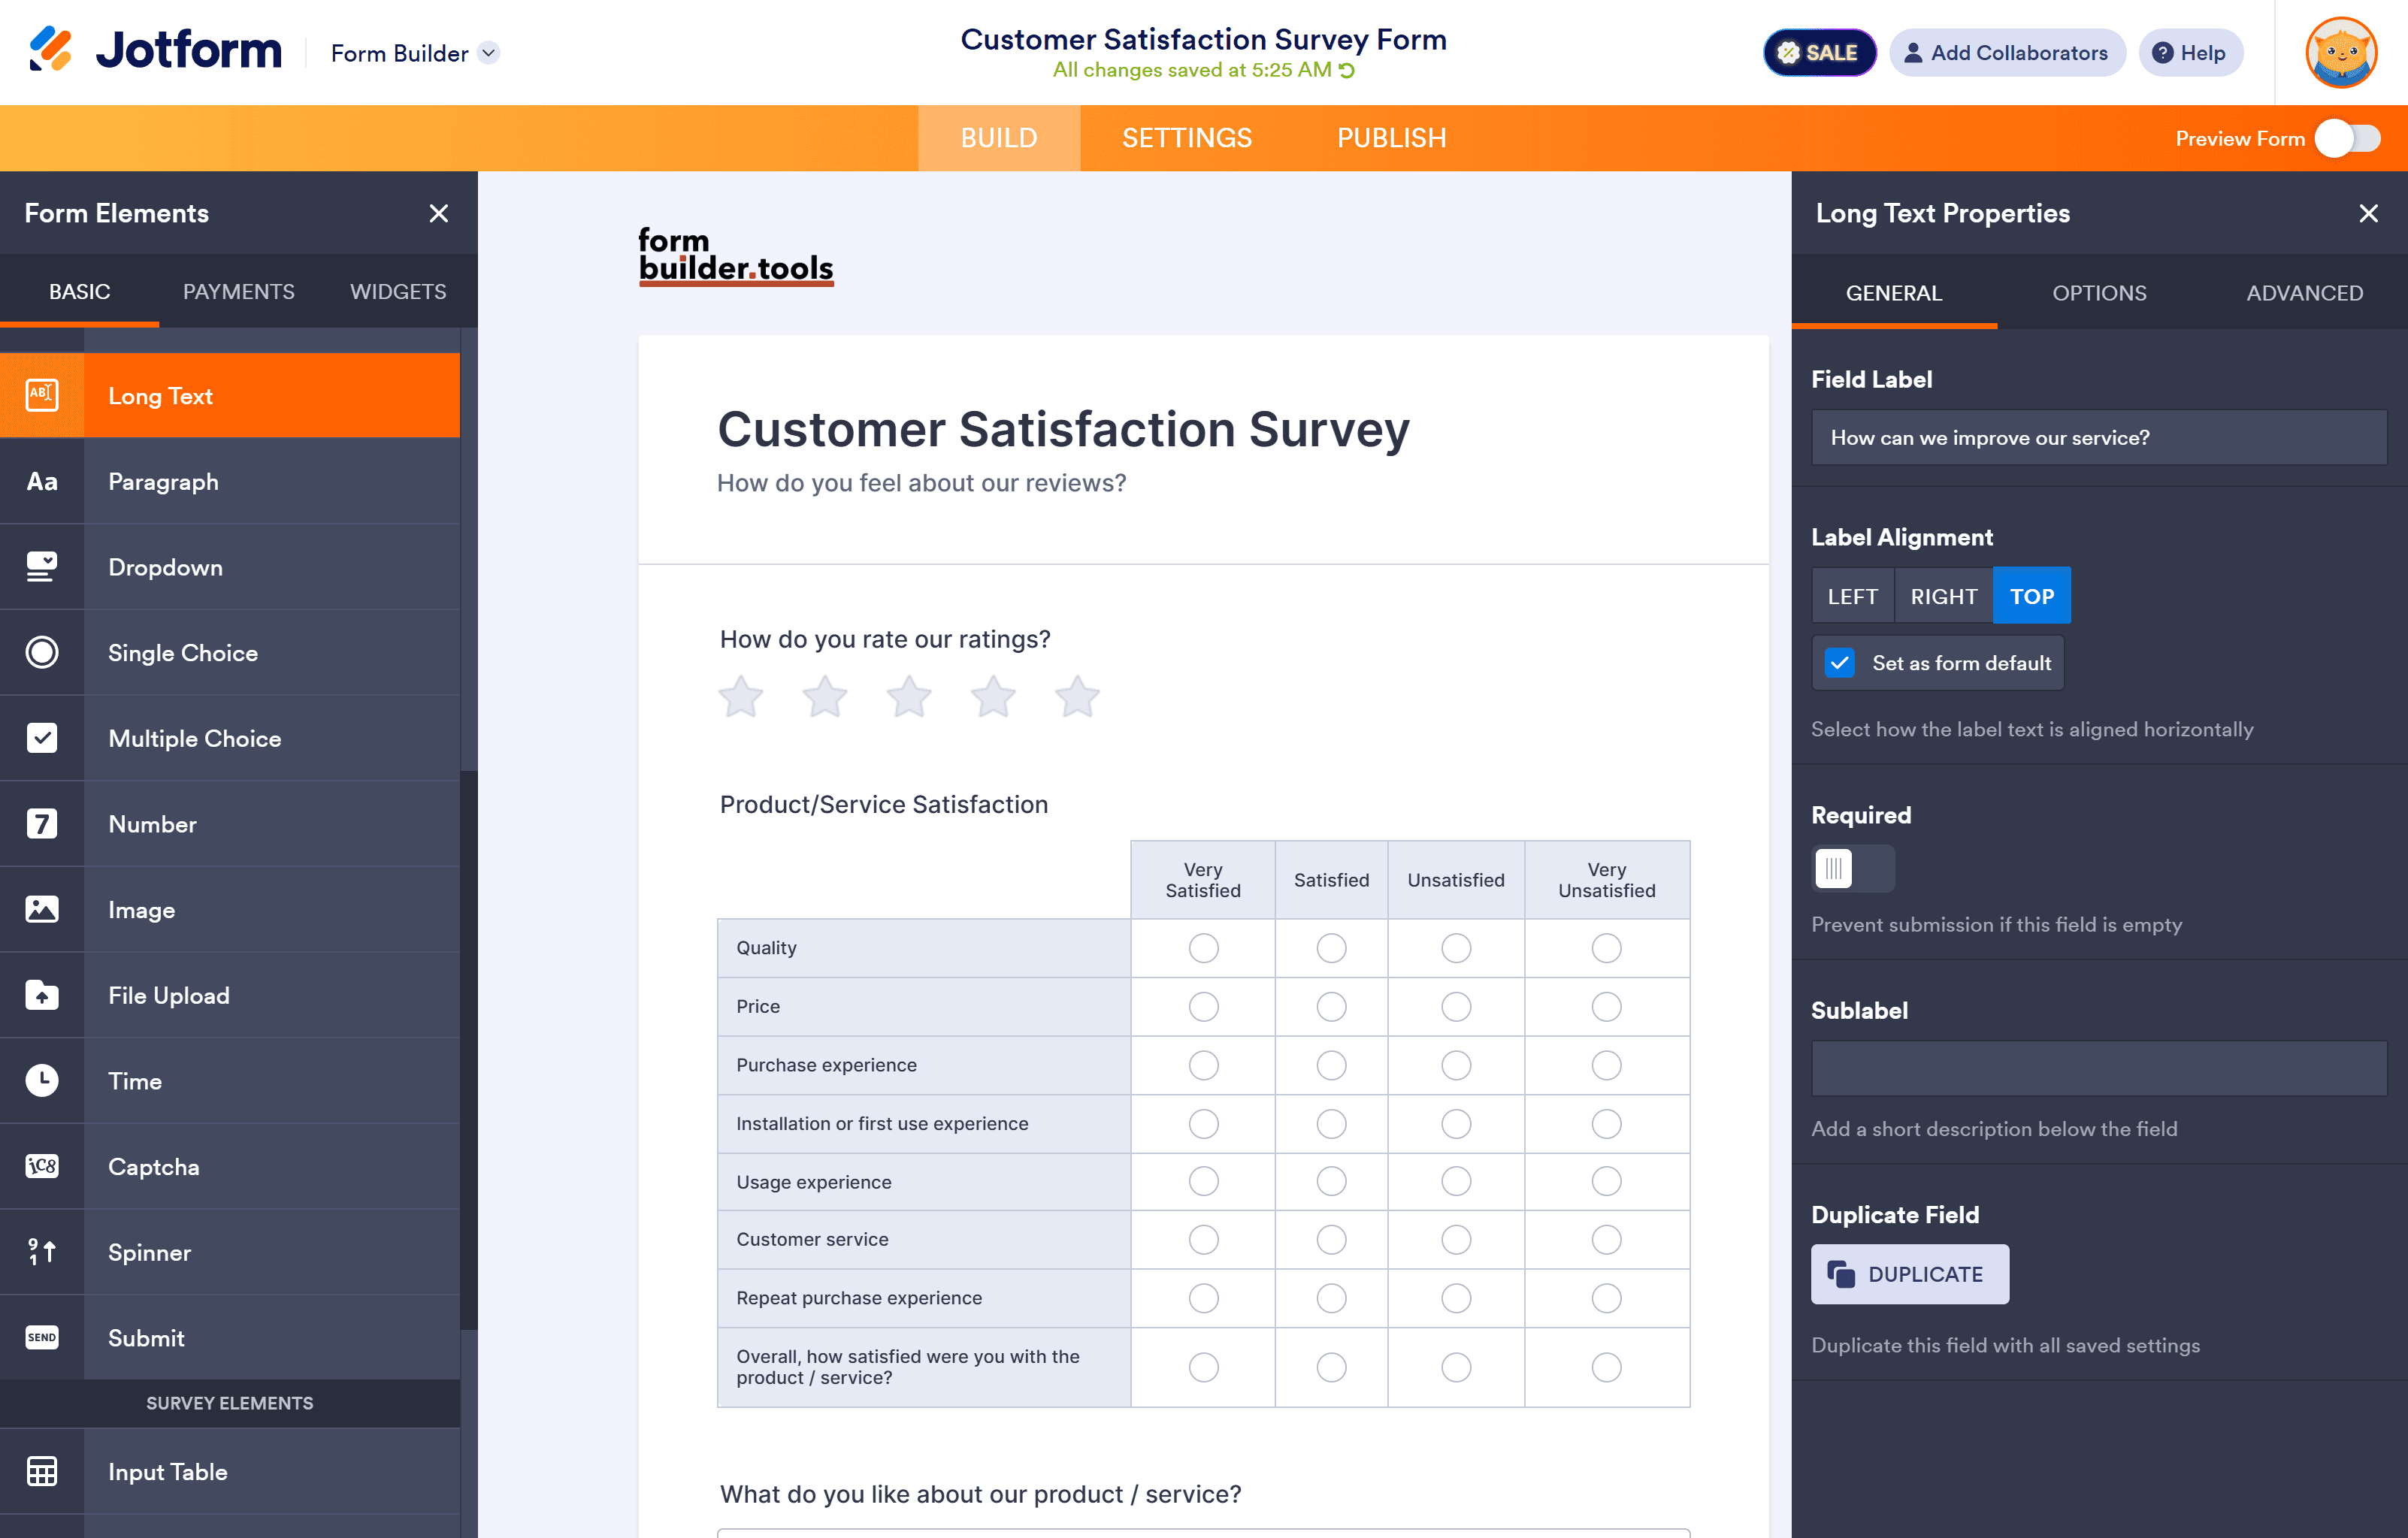The width and height of the screenshot is (2408, 1538).
Task: Click Add Collaborators
Action: 2007,53
